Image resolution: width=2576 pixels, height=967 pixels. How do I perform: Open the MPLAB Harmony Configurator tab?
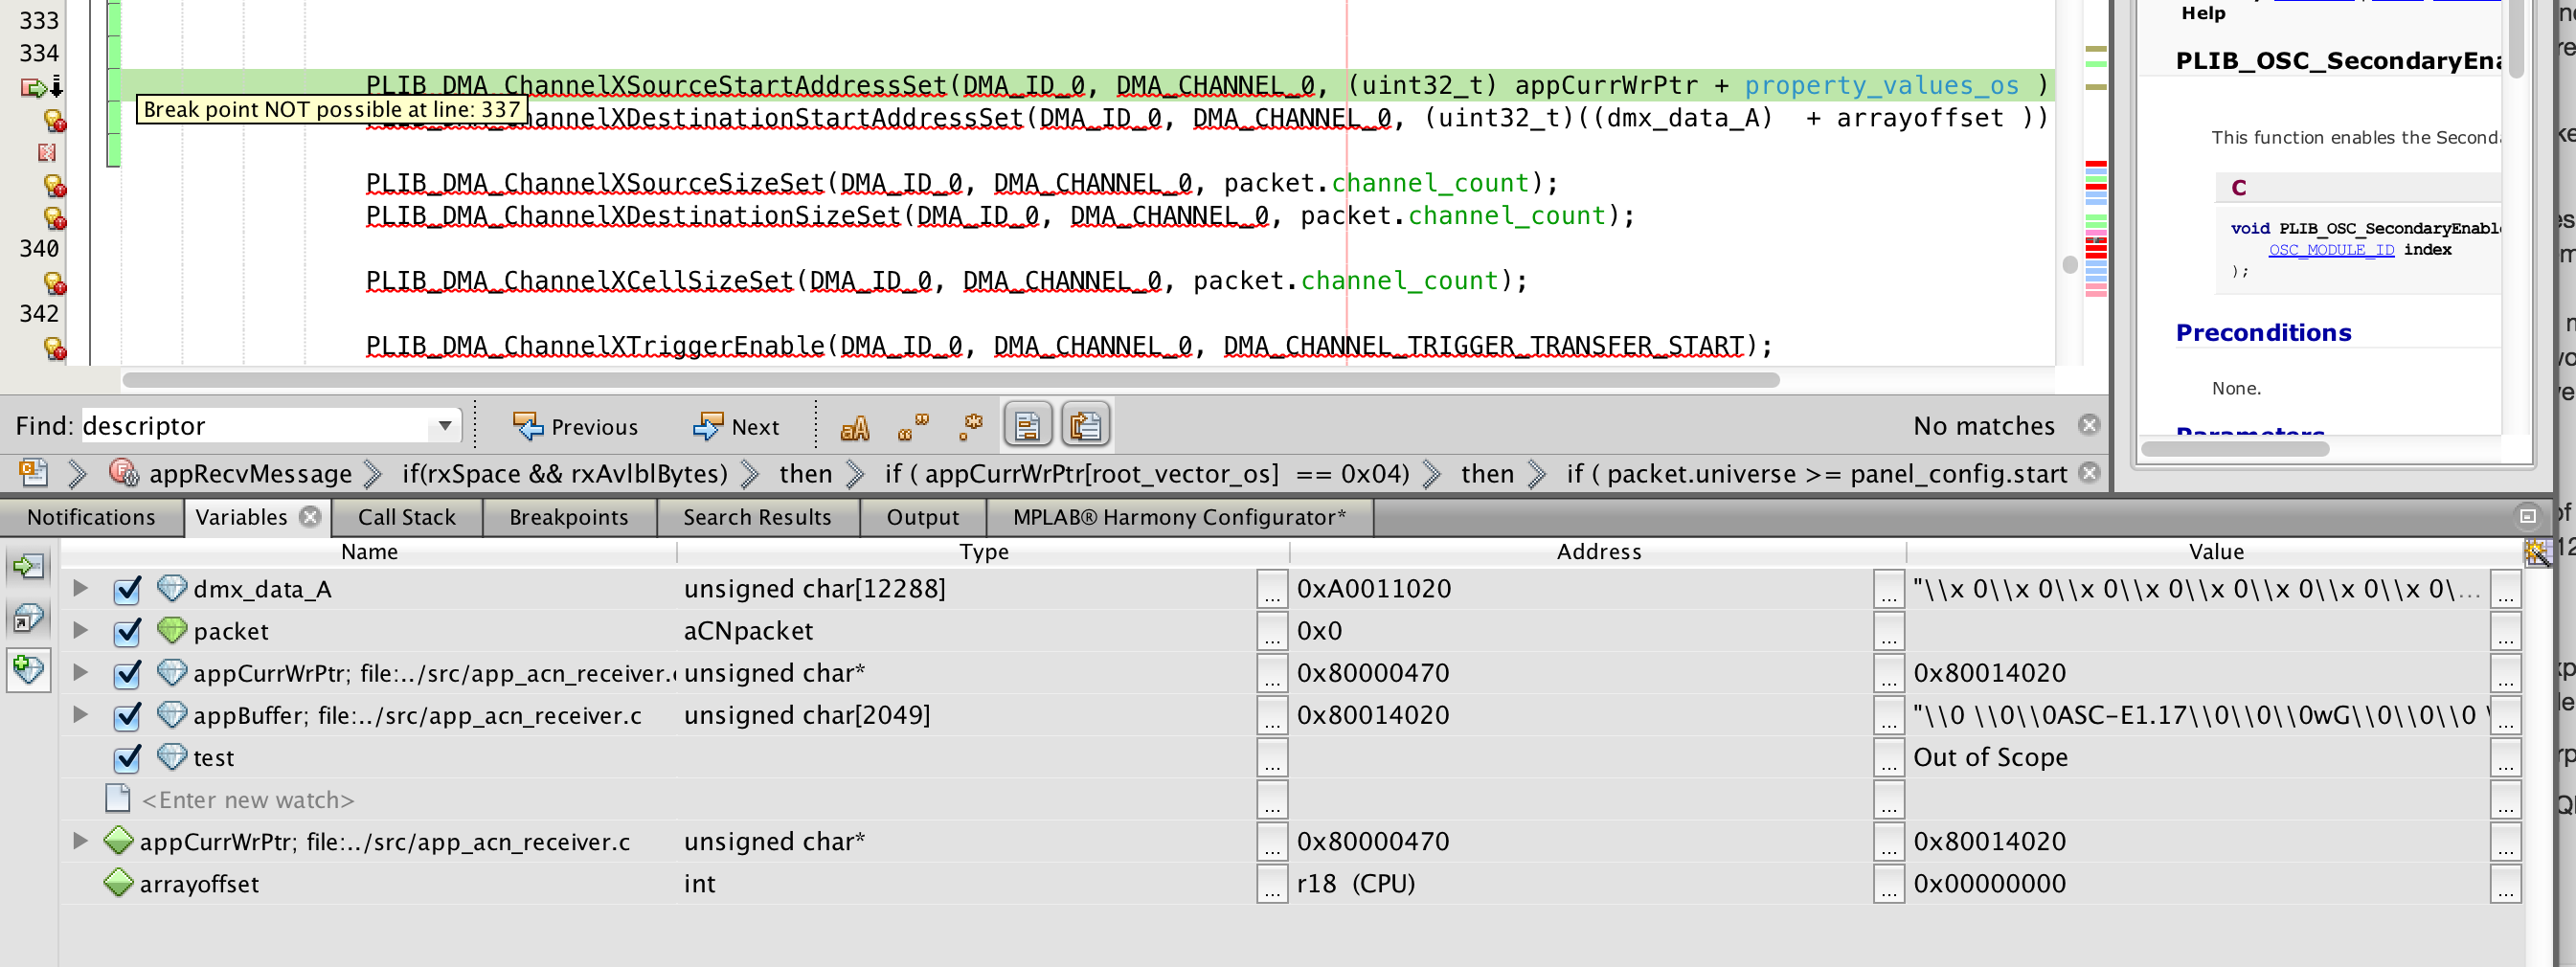point(1179,517)
